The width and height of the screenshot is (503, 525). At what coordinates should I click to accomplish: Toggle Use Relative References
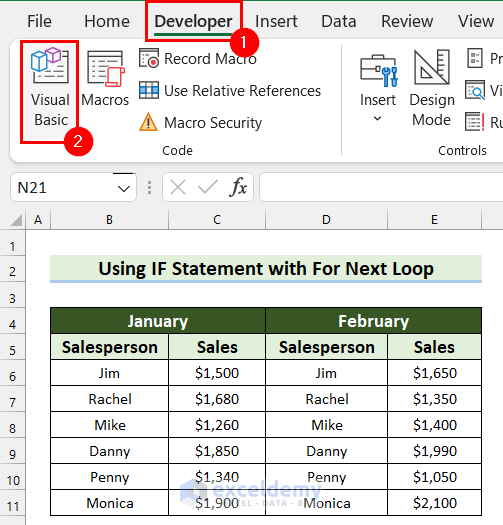pyautogui.click(x=230, y=91)
